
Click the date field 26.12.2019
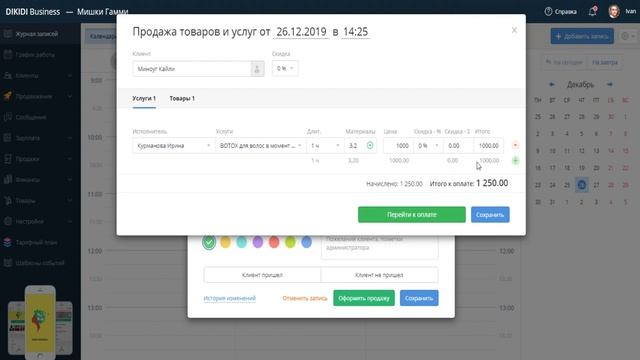pyautogui.click(x=301, y=32)
